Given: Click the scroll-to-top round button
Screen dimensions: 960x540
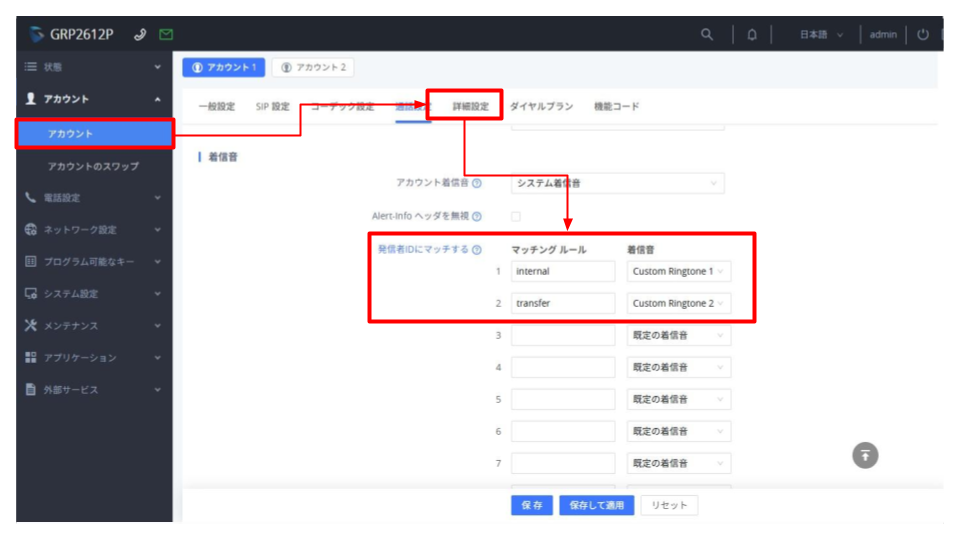Looking at the screenshot, I should pos(865,456).
